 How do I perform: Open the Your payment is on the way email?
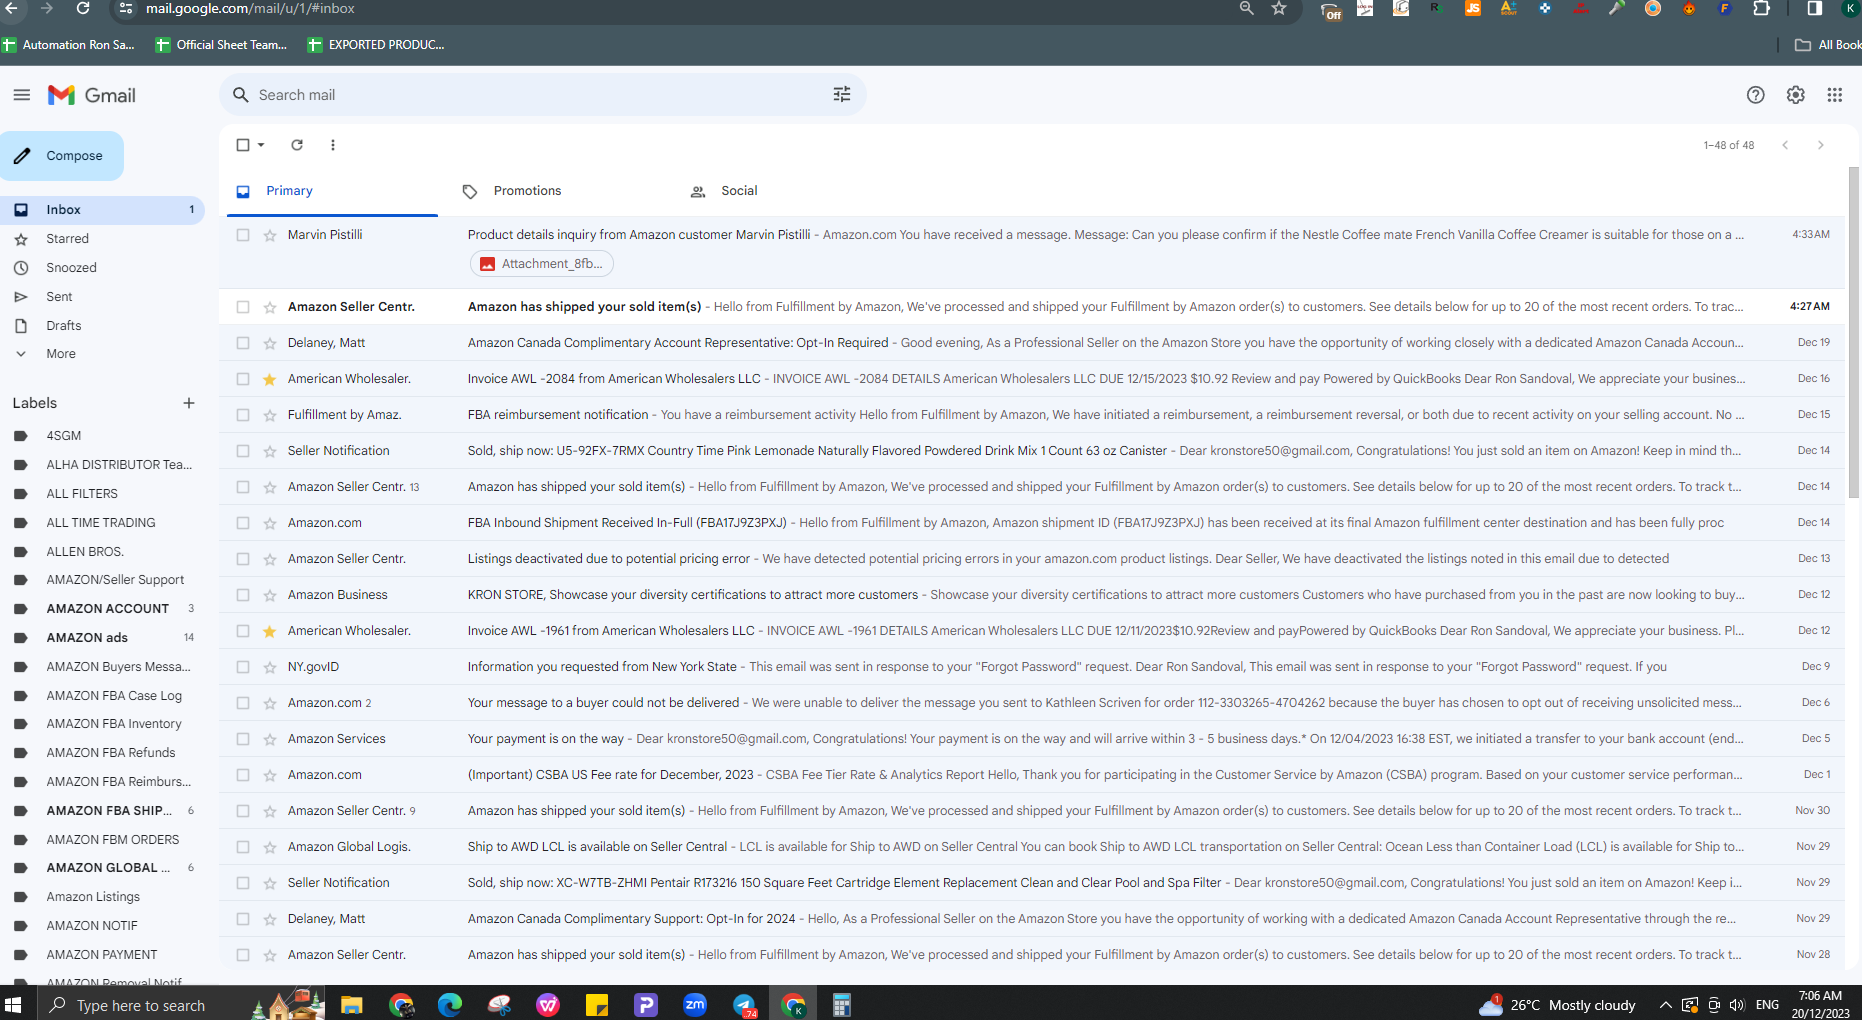pyautogui.click(x=1032, y=739)
